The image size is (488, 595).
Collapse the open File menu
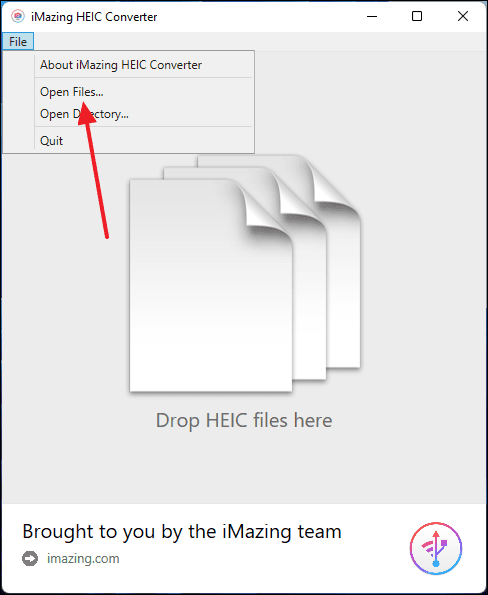pos(18,41)
